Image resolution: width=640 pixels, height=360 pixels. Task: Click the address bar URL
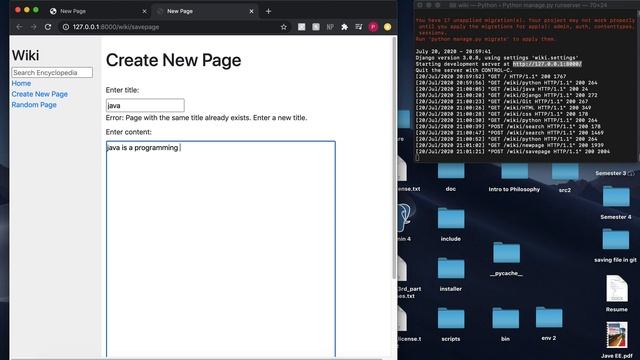tap(116, 27)
